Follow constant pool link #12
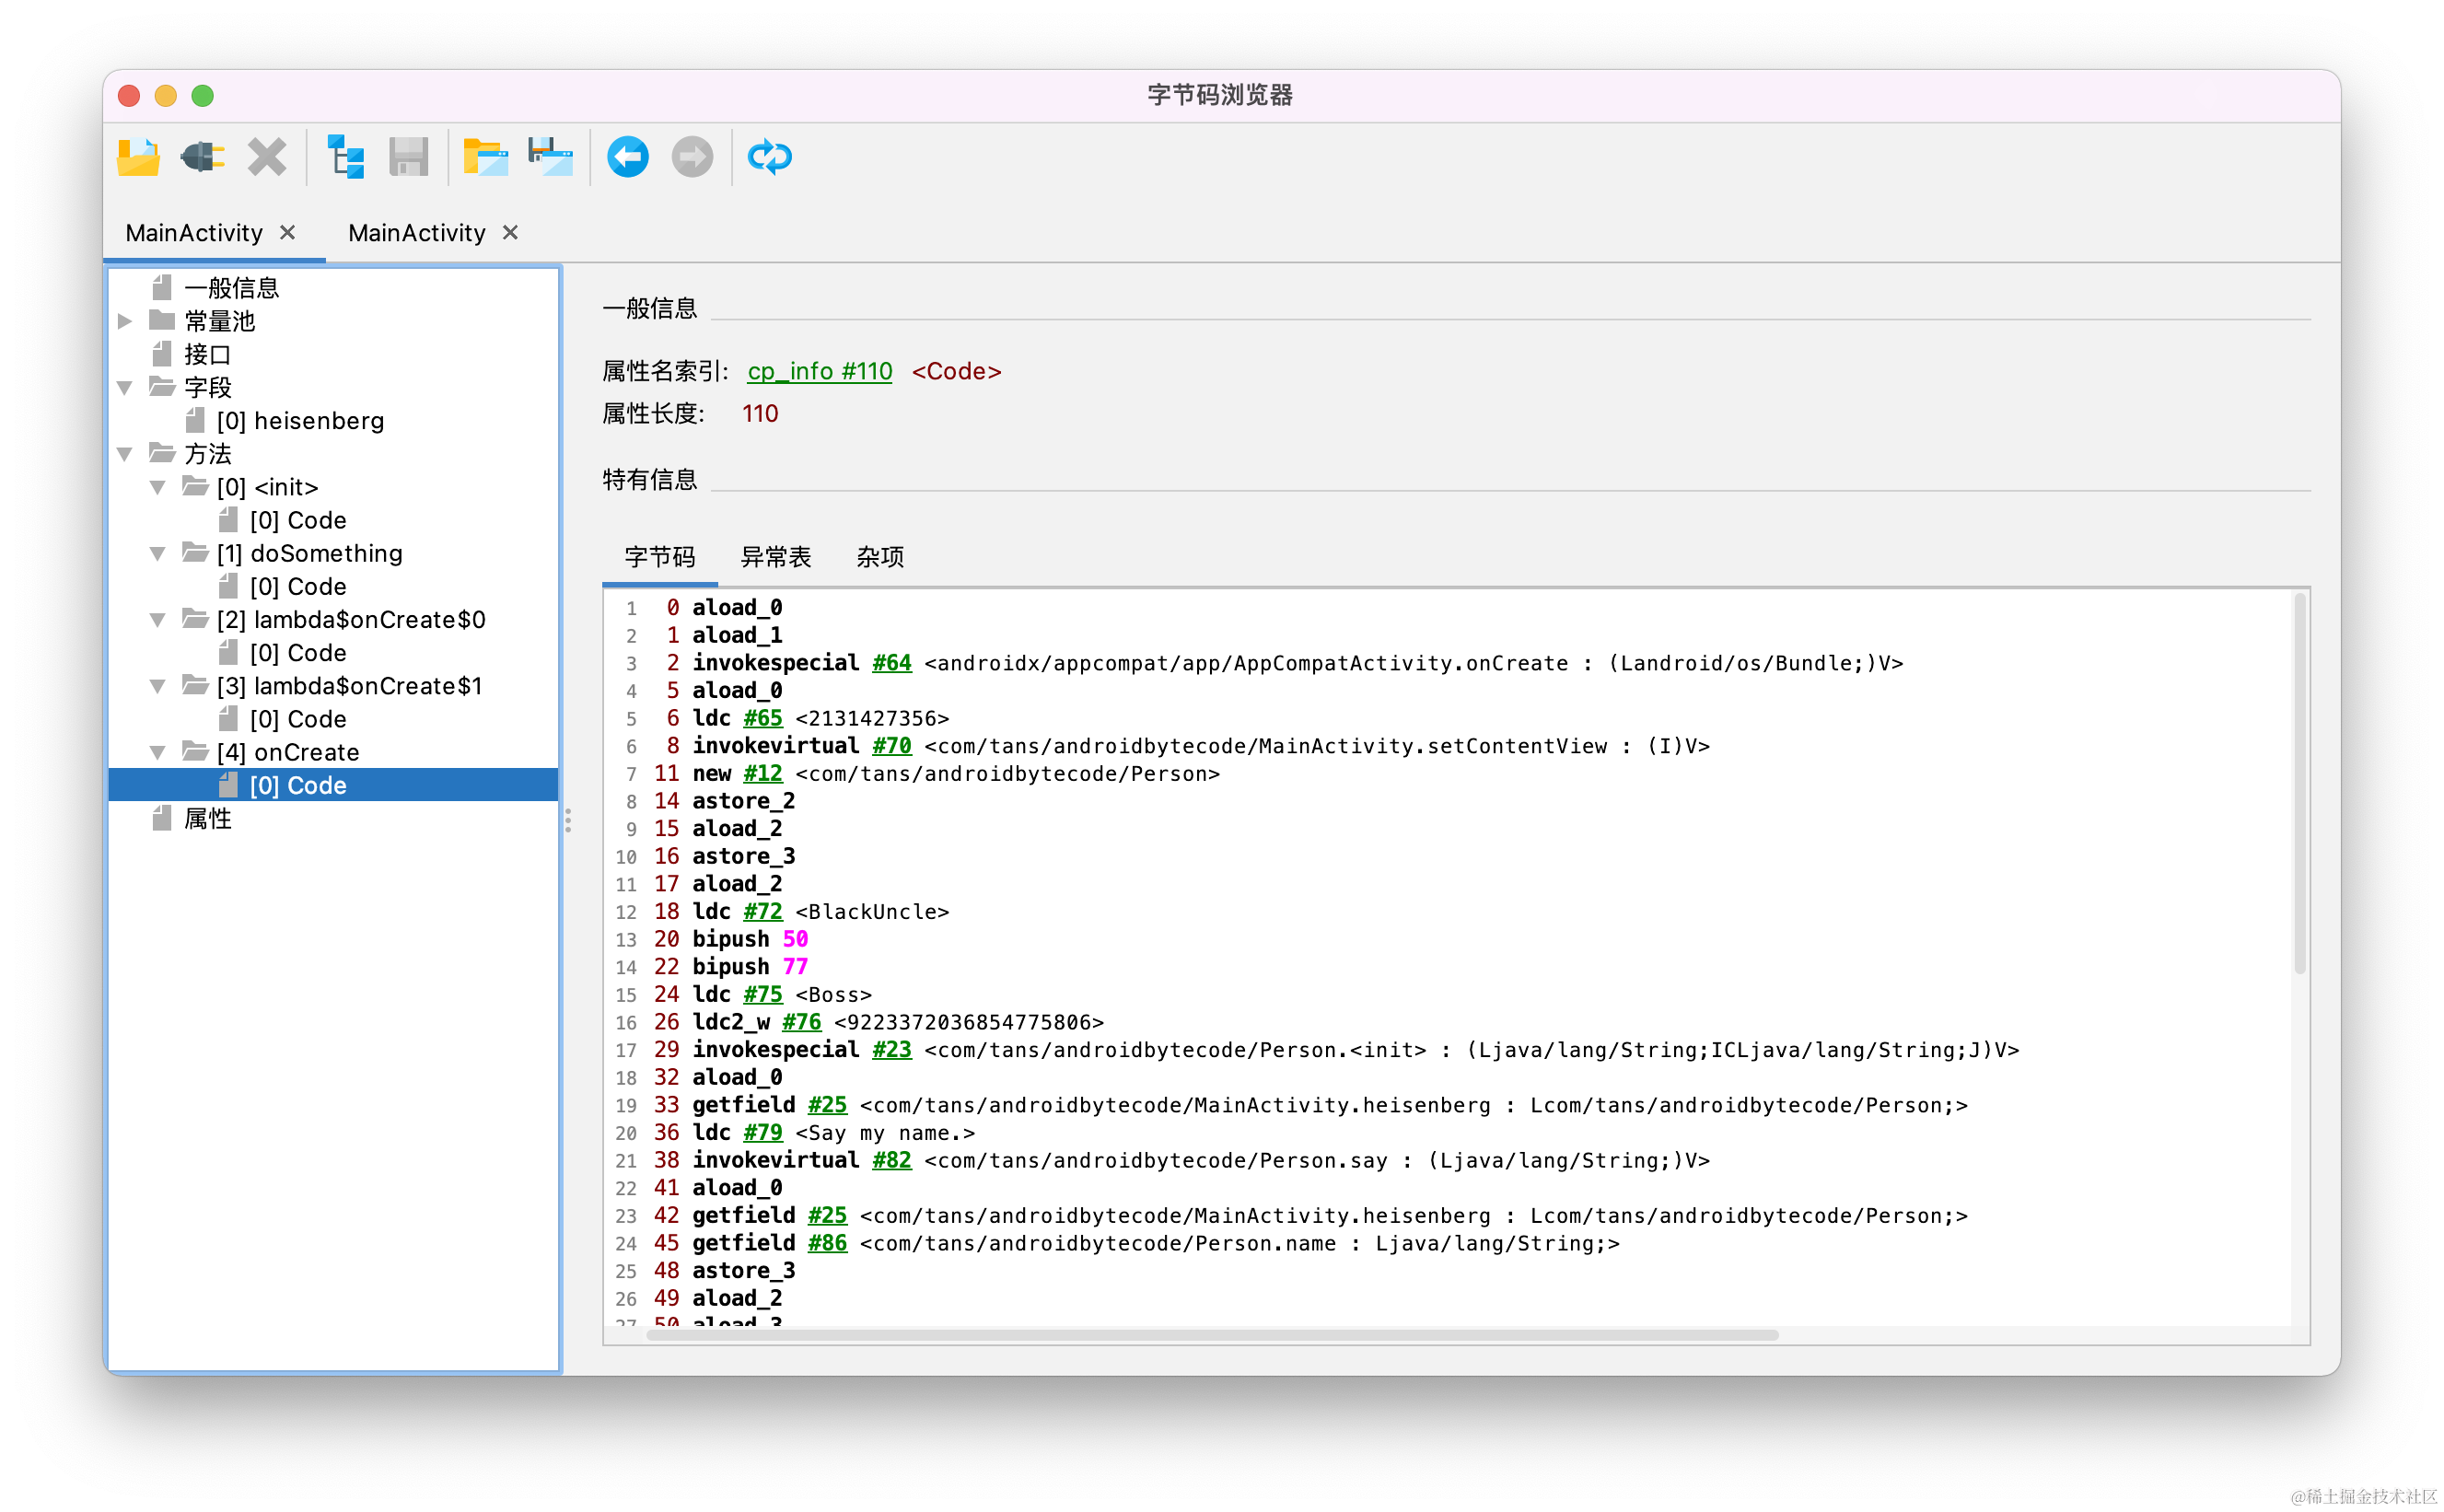The width and height of the screenshot is (2444, 1512). 763,773
